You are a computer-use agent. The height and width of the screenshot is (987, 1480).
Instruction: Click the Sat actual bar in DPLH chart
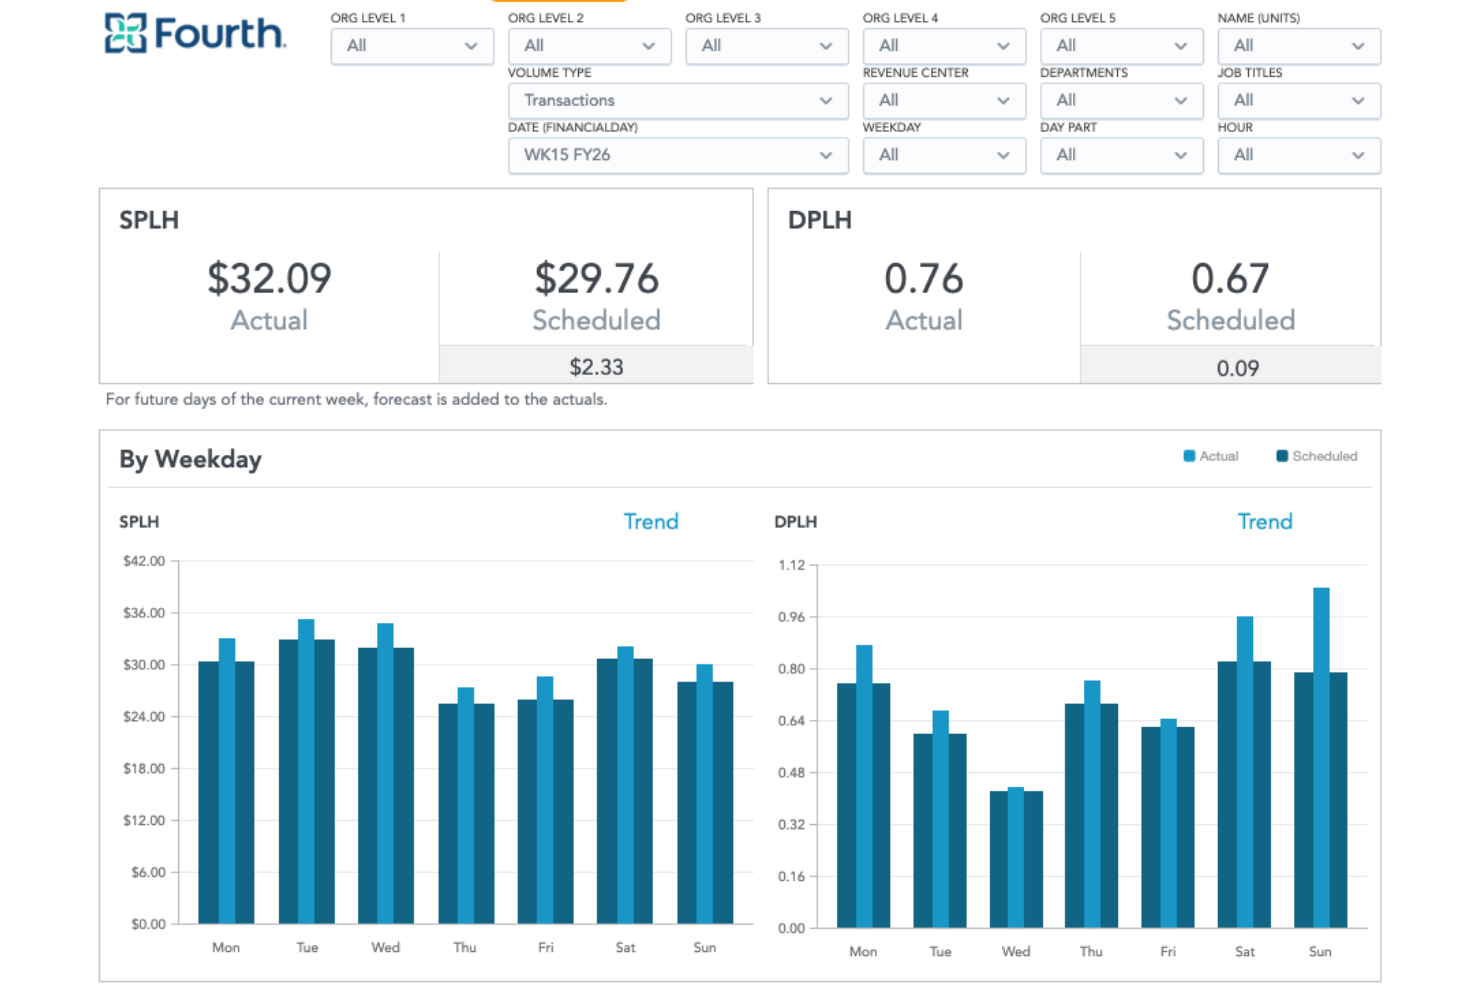coord(1245,772)
